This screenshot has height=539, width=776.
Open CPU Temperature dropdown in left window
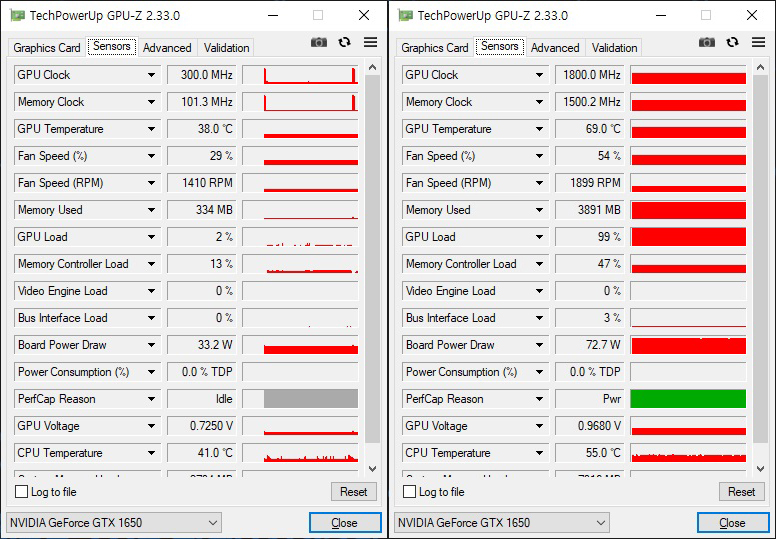pos(151,453)
